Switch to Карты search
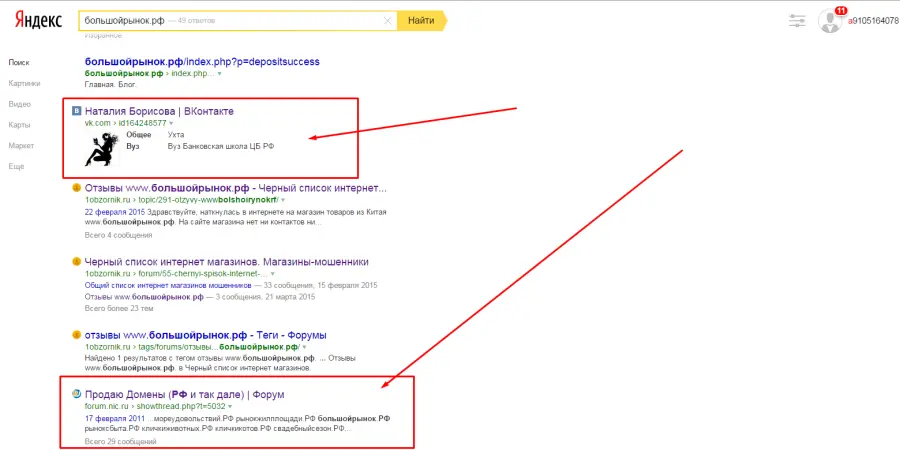This screenshot has height=450, width=900. click(x=20, y=125)
